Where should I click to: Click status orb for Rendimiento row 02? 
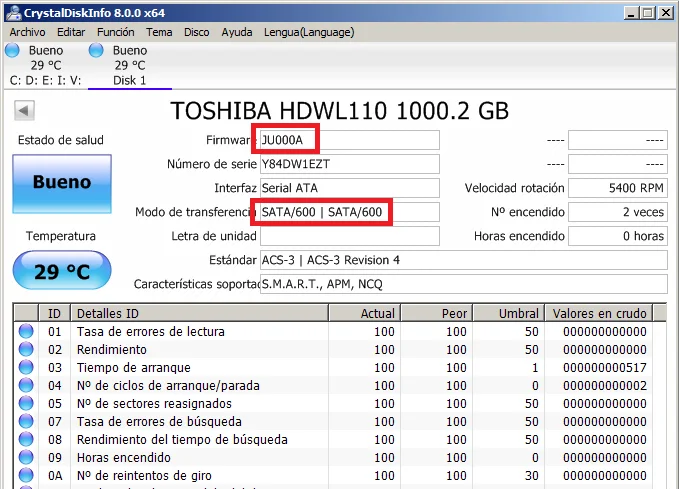(26, 349)
